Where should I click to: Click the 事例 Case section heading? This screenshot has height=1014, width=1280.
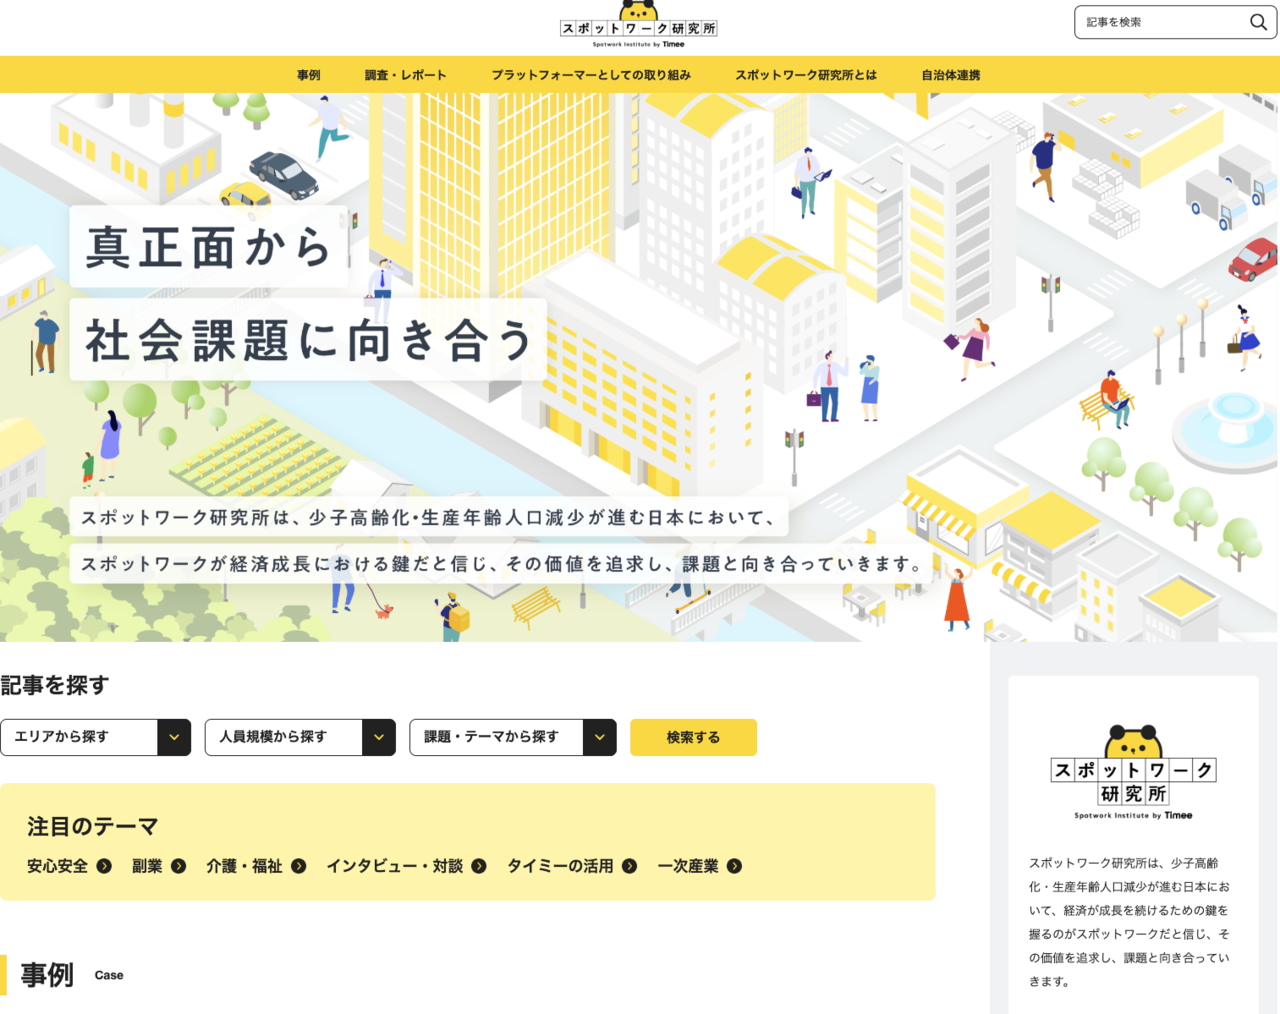[x=71, y=975]
